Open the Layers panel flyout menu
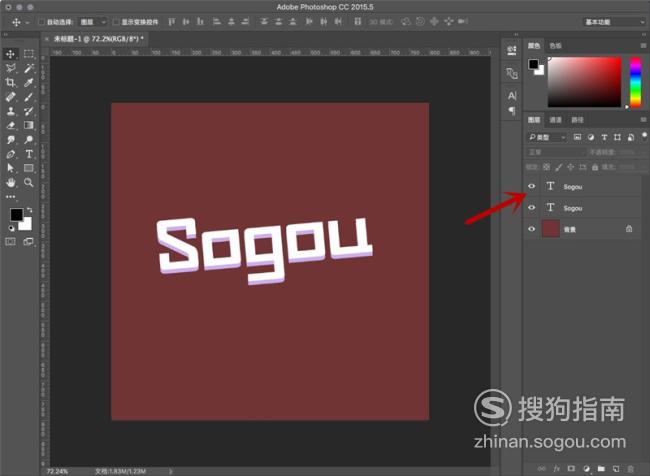Viewport: 650px width, 476px height. tap(643, 120)
